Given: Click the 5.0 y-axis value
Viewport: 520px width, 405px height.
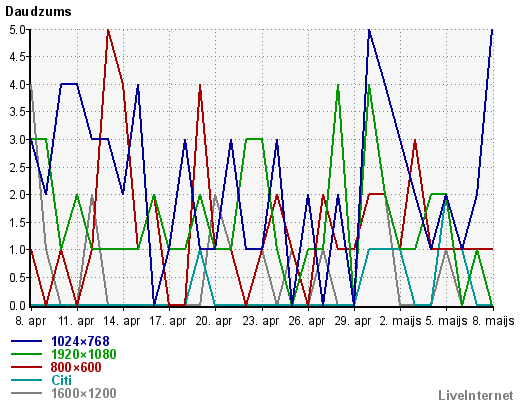Looking at the screenshot, I should tap(18, 30).
